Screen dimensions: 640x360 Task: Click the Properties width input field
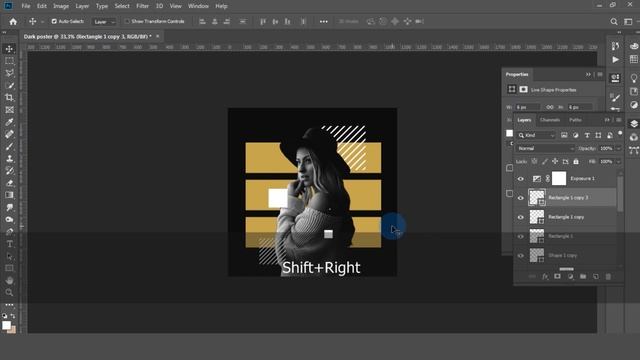527,107
